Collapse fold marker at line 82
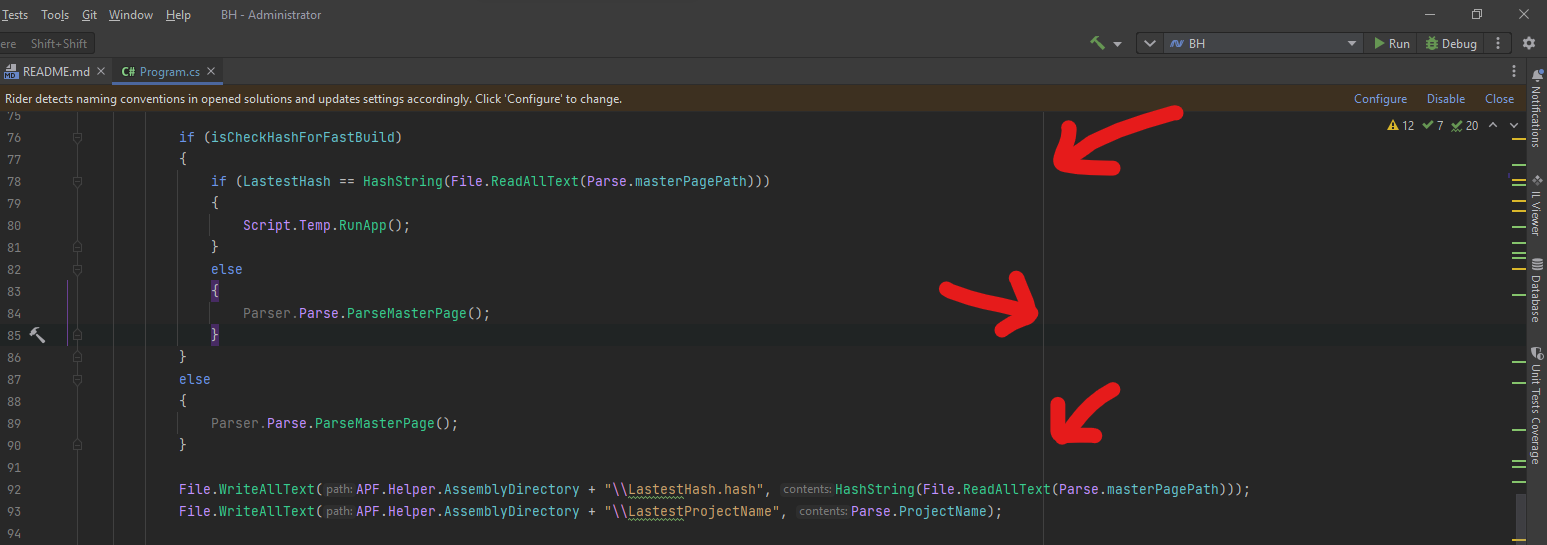This screenshot has height=545, width=1547. pyautogui.click(x=77, y=269)
